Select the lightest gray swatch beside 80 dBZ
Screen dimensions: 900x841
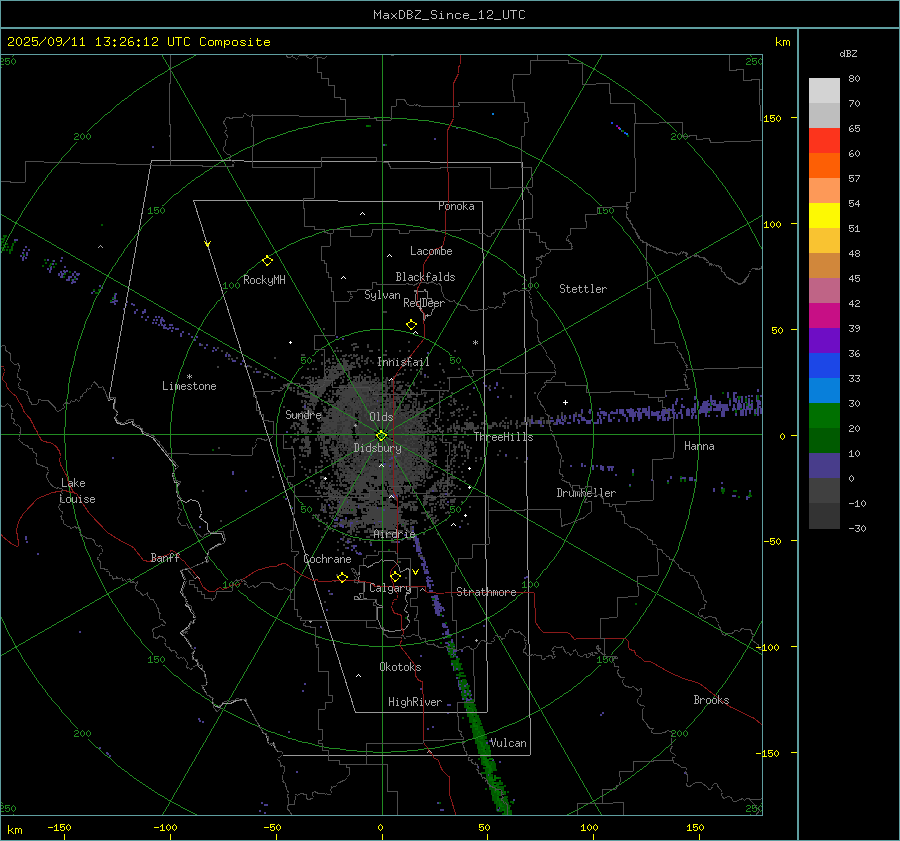[x=824, y=91]
